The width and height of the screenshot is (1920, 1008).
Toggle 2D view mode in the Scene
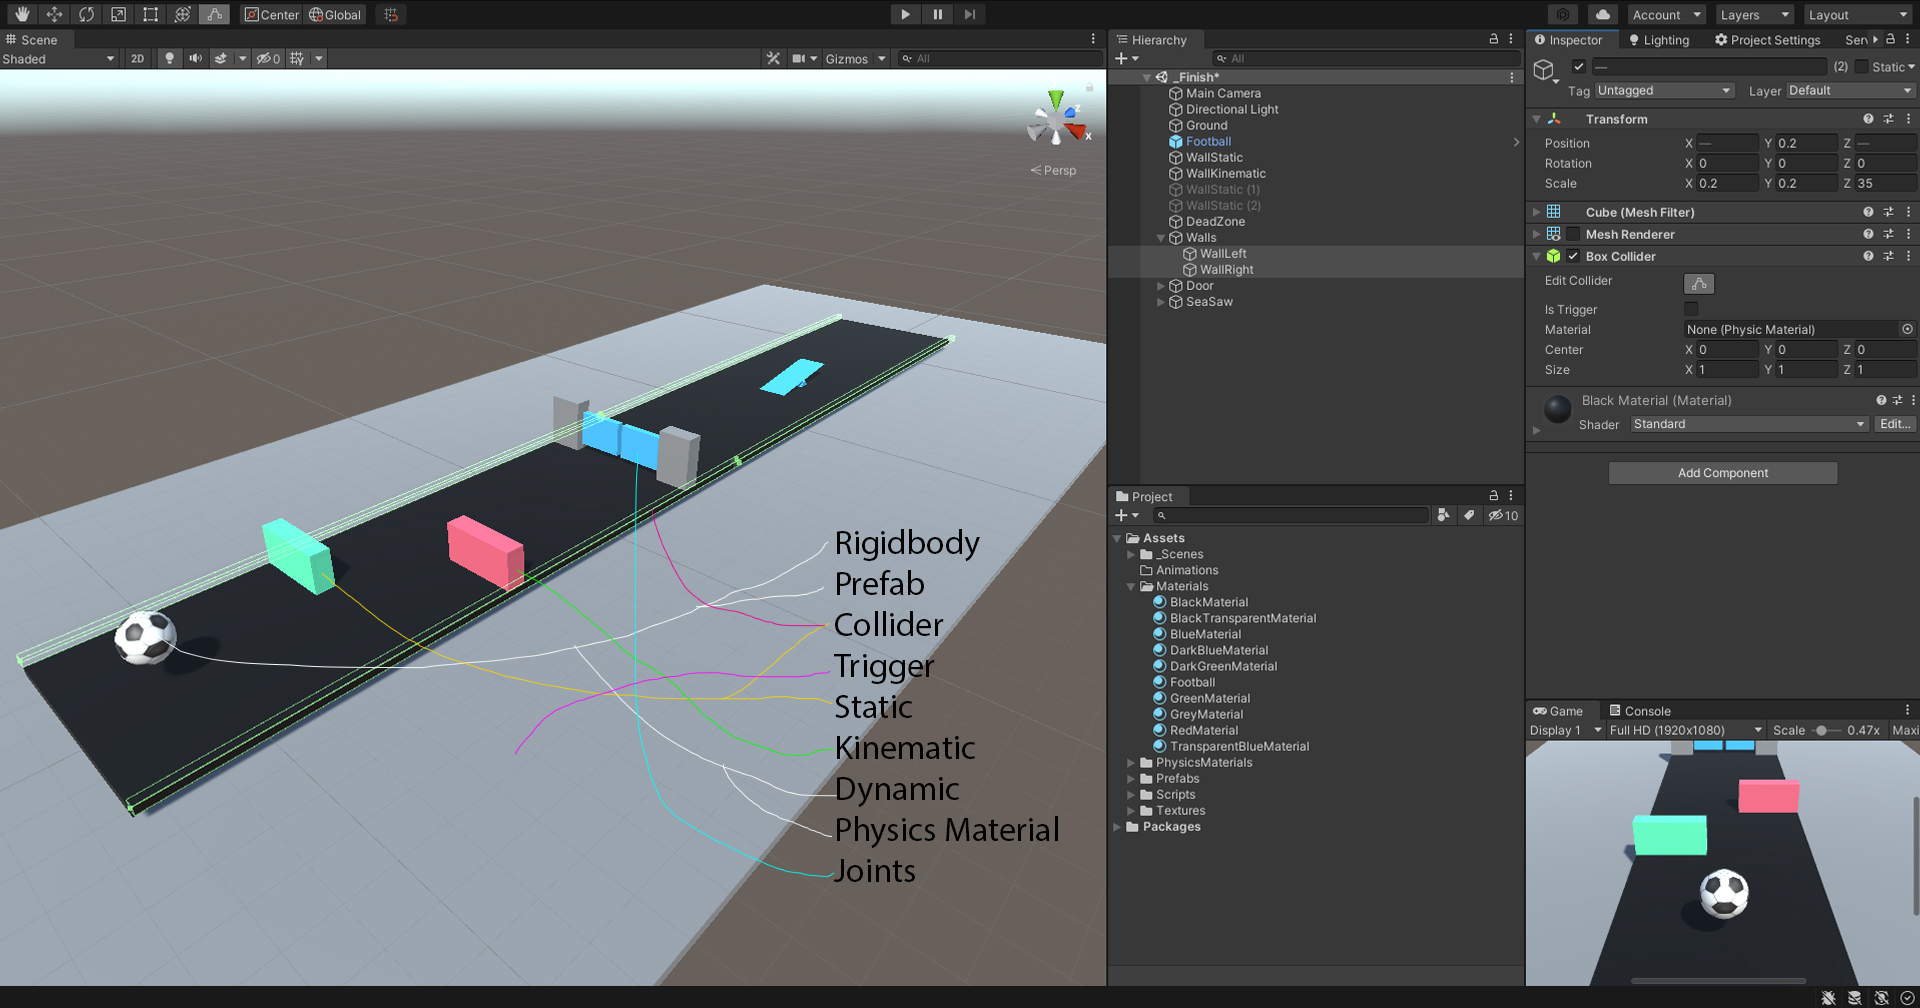(x=138, y=58)
